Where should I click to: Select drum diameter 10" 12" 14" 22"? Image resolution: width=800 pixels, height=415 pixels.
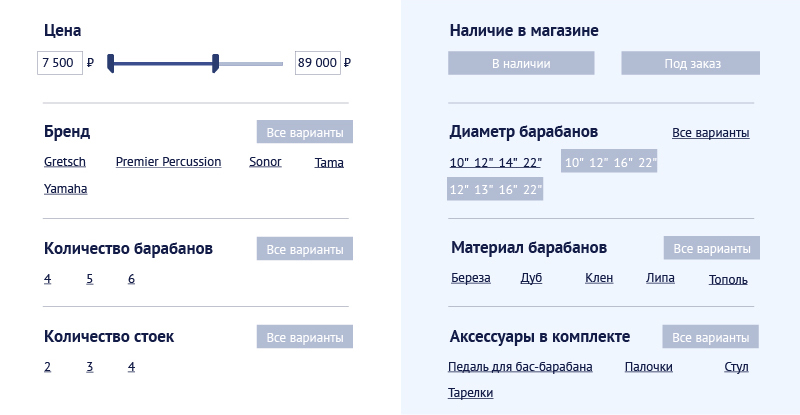pos(496,163)
